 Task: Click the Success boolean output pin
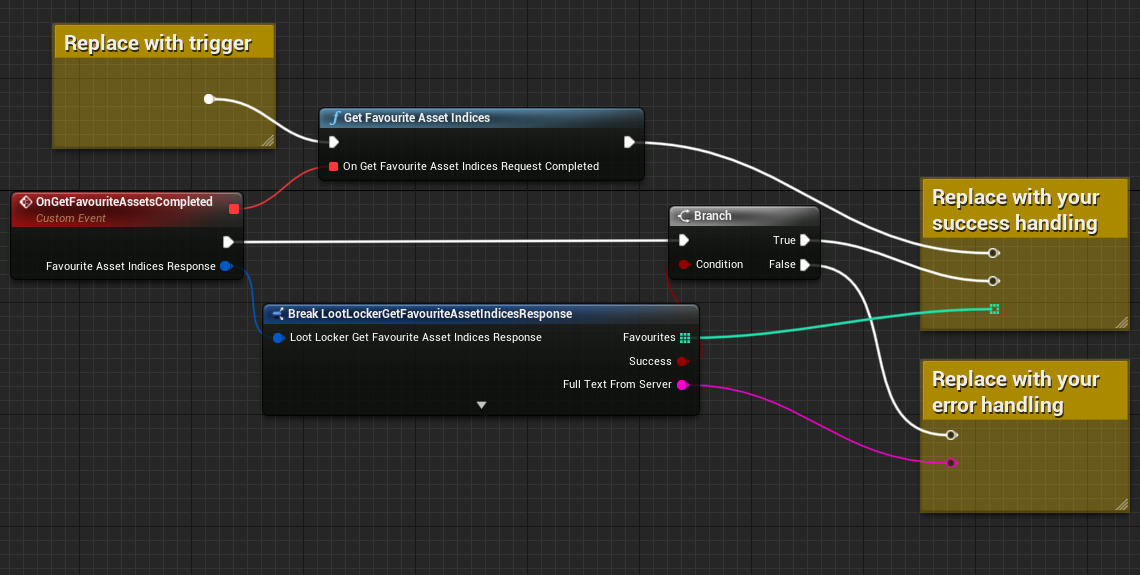[x=683, y=362]
